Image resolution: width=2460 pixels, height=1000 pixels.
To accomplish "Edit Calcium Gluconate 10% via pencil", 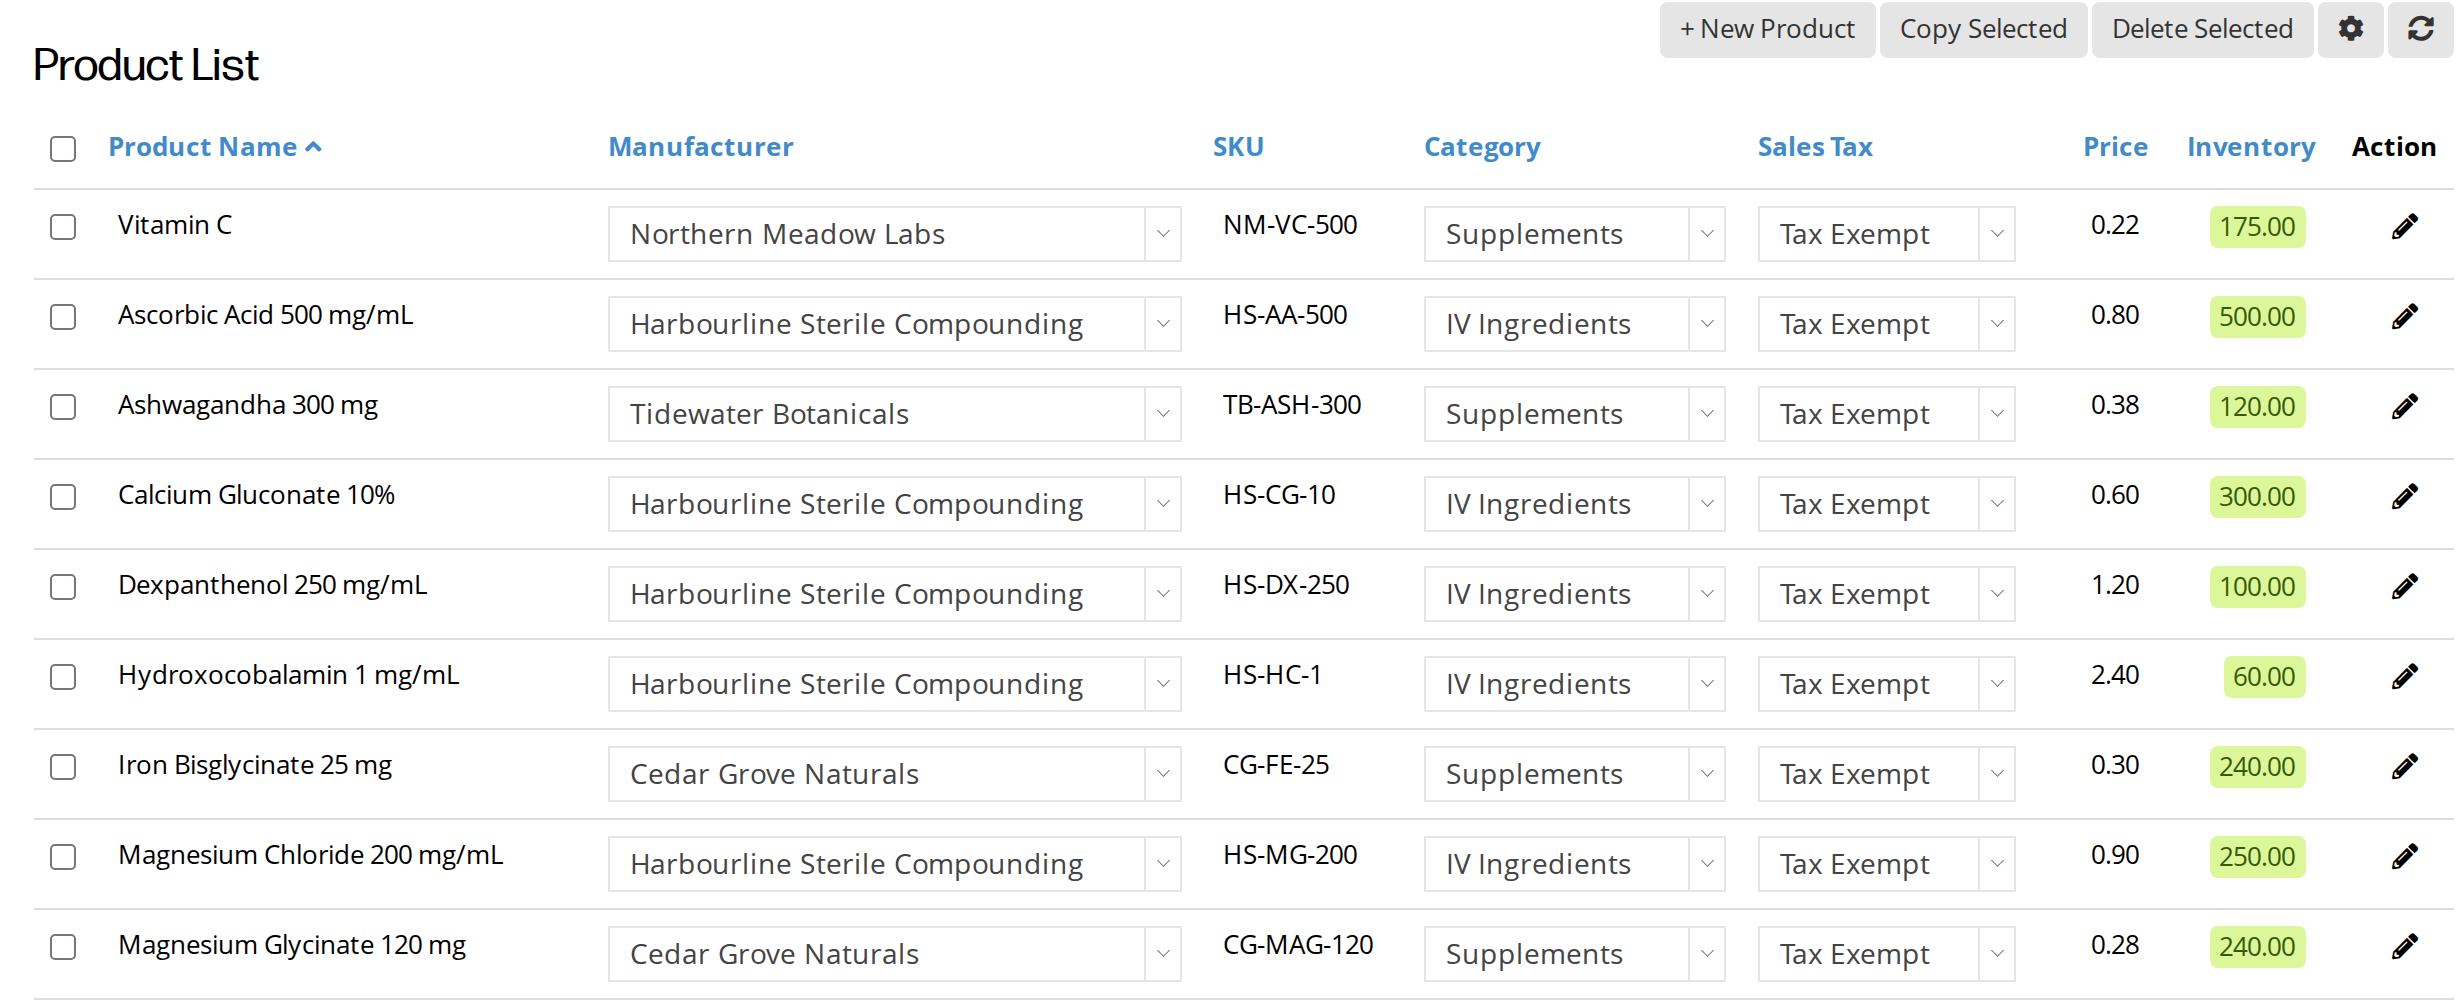I will pos(2405,496).
